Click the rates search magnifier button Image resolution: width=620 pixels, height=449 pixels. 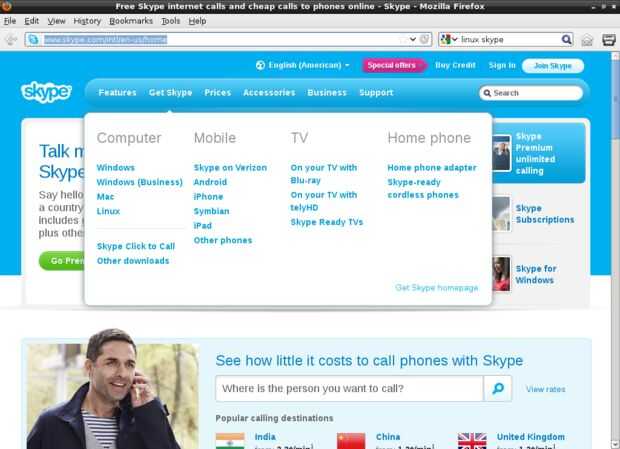(498, 389)
